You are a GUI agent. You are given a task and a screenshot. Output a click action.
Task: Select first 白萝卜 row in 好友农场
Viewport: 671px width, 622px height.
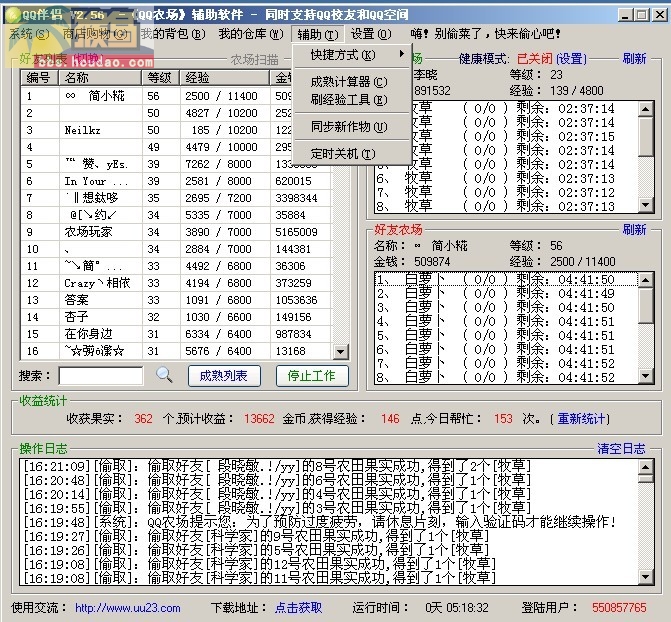coord(506,280)
